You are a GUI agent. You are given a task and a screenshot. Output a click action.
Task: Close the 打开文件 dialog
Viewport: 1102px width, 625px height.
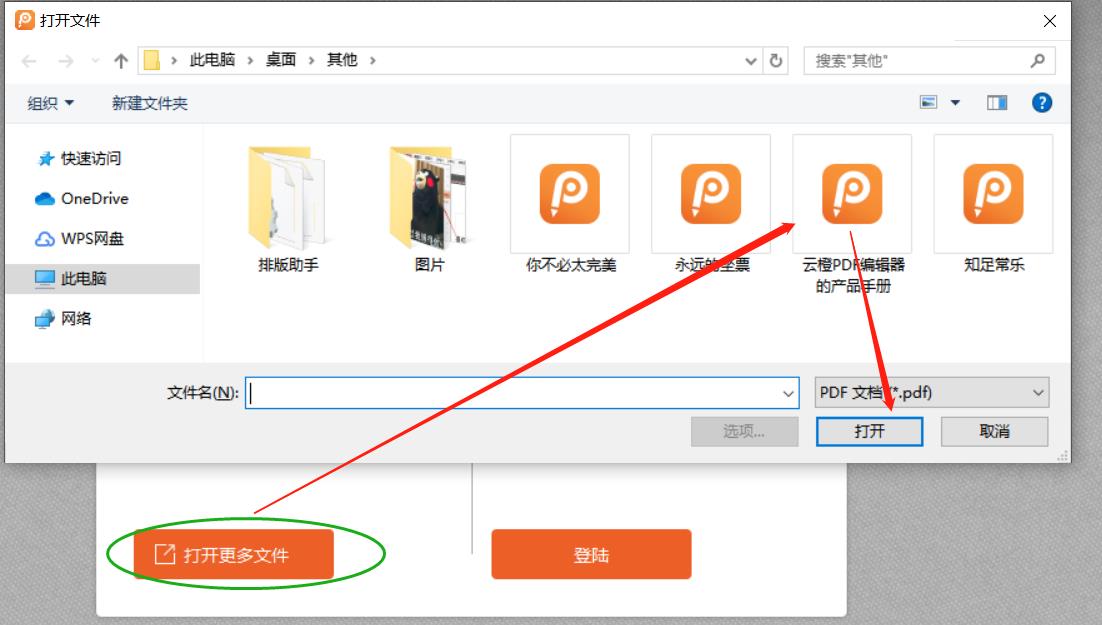1050,21
